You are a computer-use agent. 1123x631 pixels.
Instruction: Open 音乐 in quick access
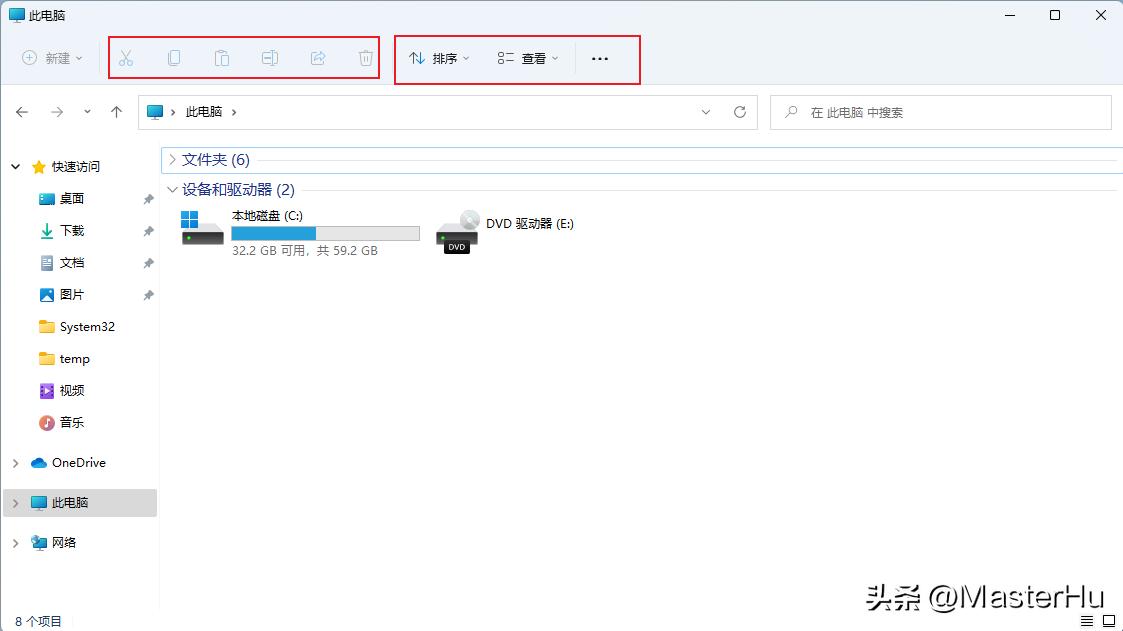[x=72, y=423]
